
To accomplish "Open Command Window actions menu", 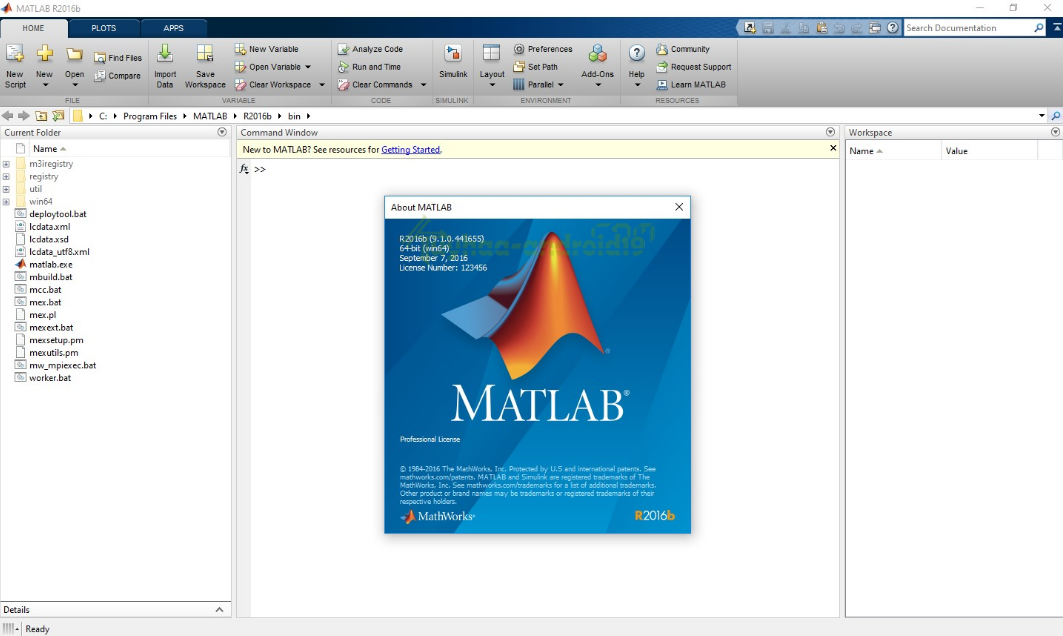I will 830,132.
